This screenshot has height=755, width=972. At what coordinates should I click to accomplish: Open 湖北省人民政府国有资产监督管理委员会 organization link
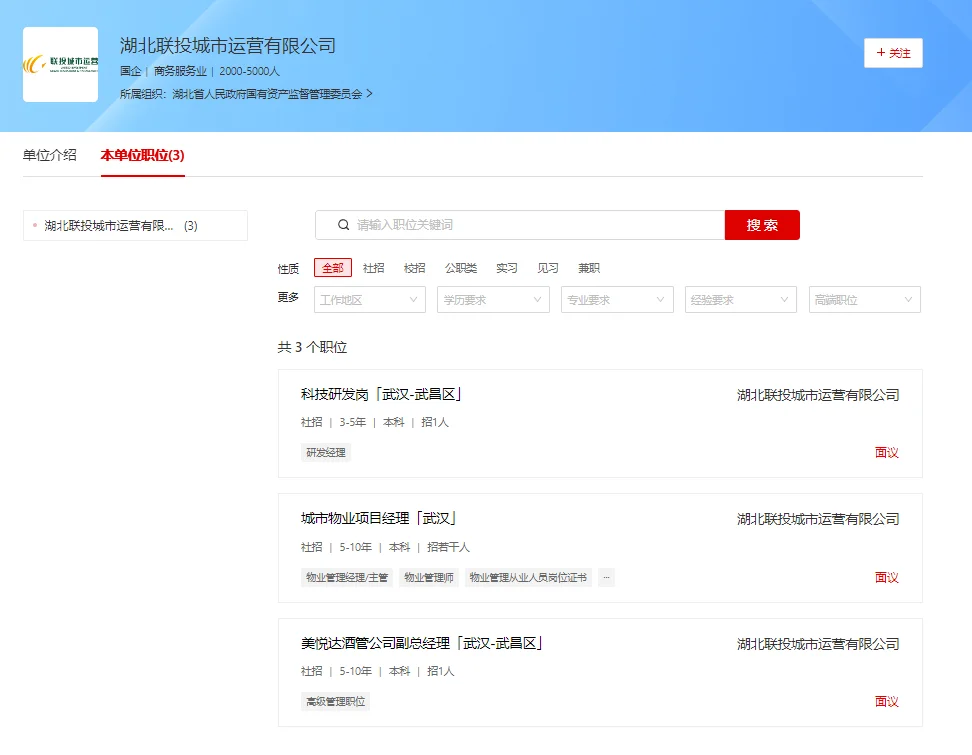[x=272, y=93]
